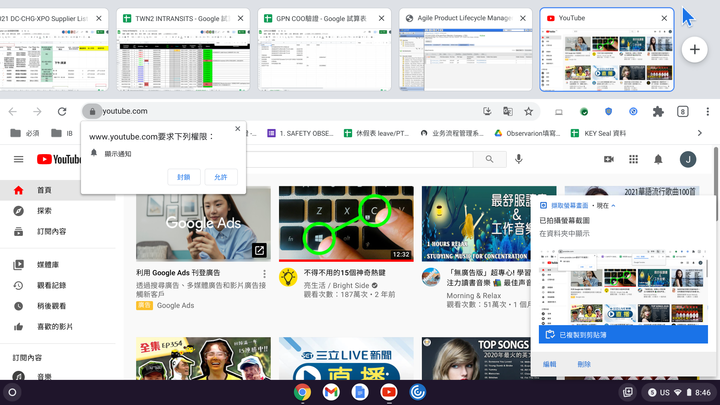Open 訂閱內容 in YouTube sidebar

point(57,231)
